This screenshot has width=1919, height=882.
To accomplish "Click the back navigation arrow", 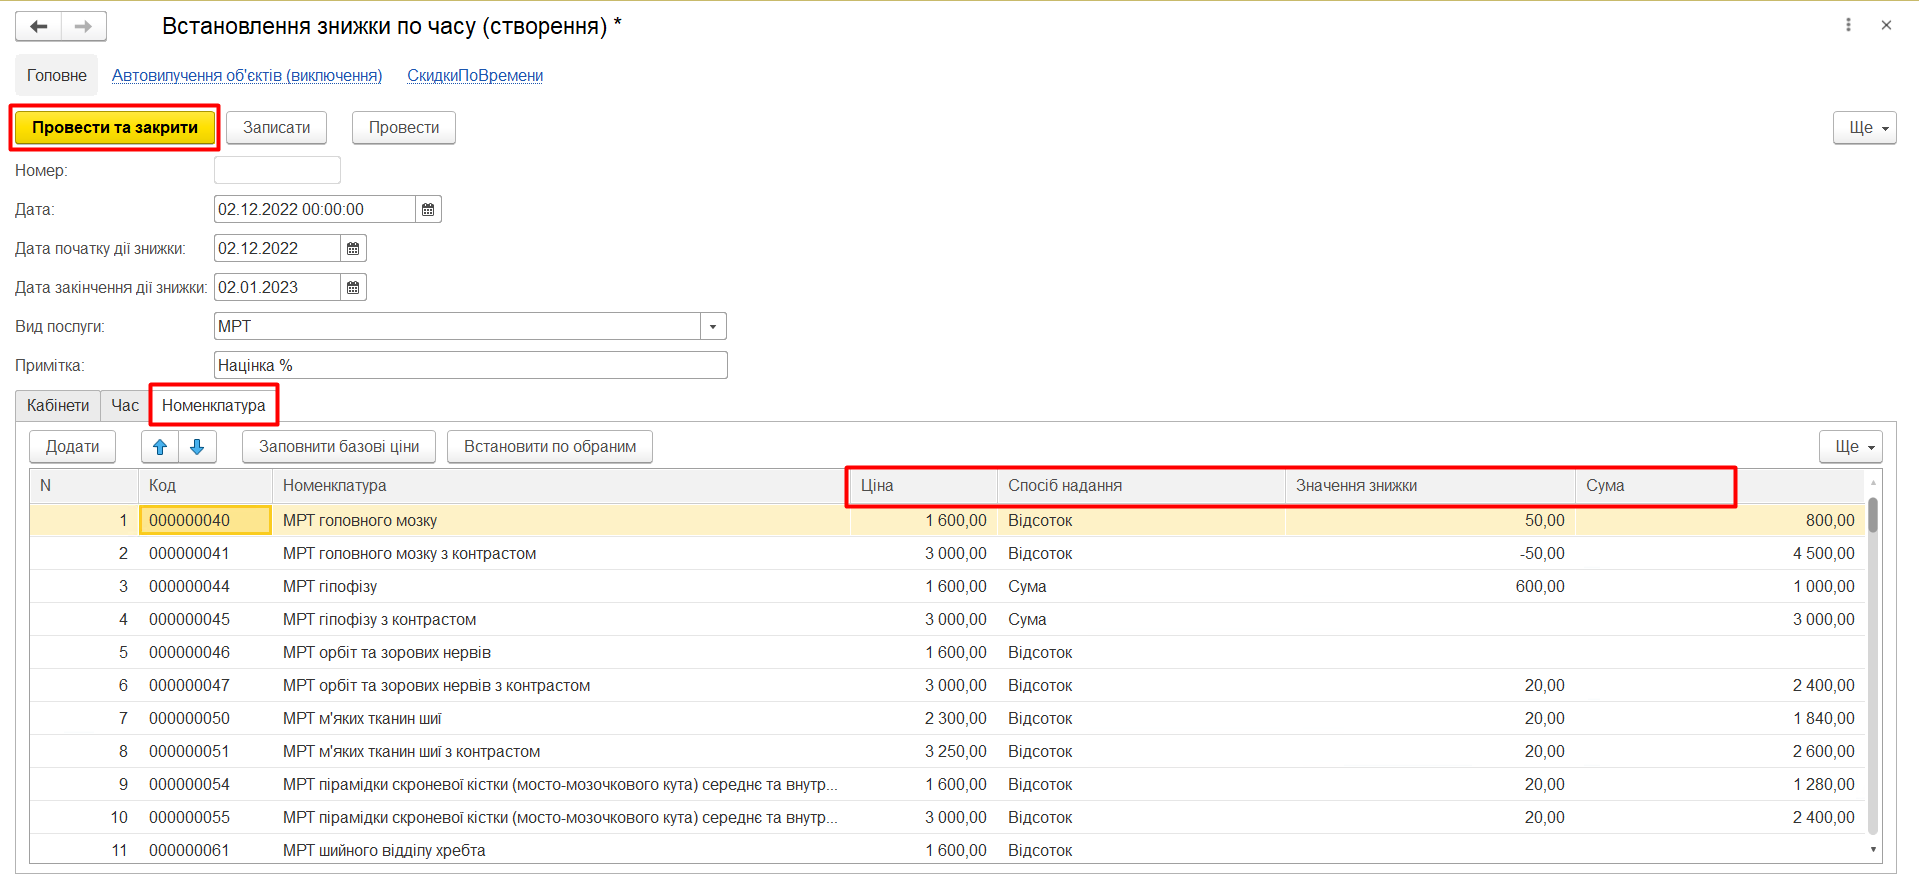I will (39, 26).
